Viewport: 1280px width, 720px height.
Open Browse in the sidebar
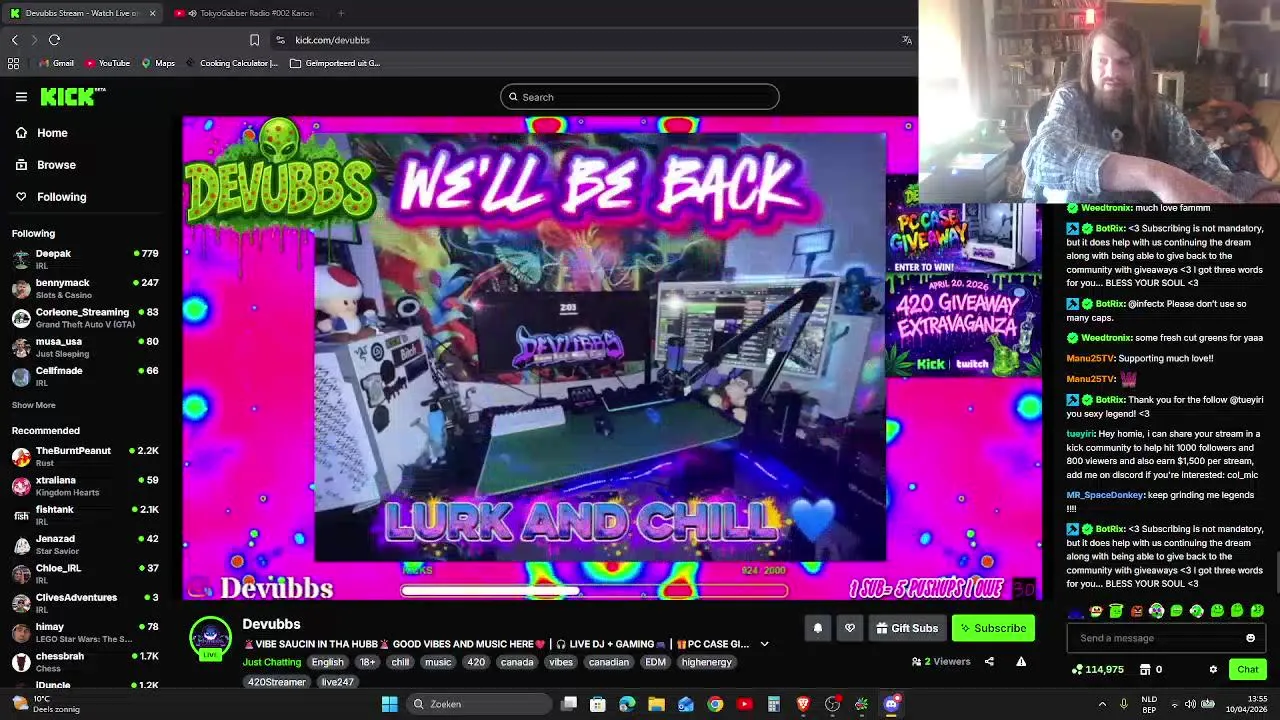point(46,165)
